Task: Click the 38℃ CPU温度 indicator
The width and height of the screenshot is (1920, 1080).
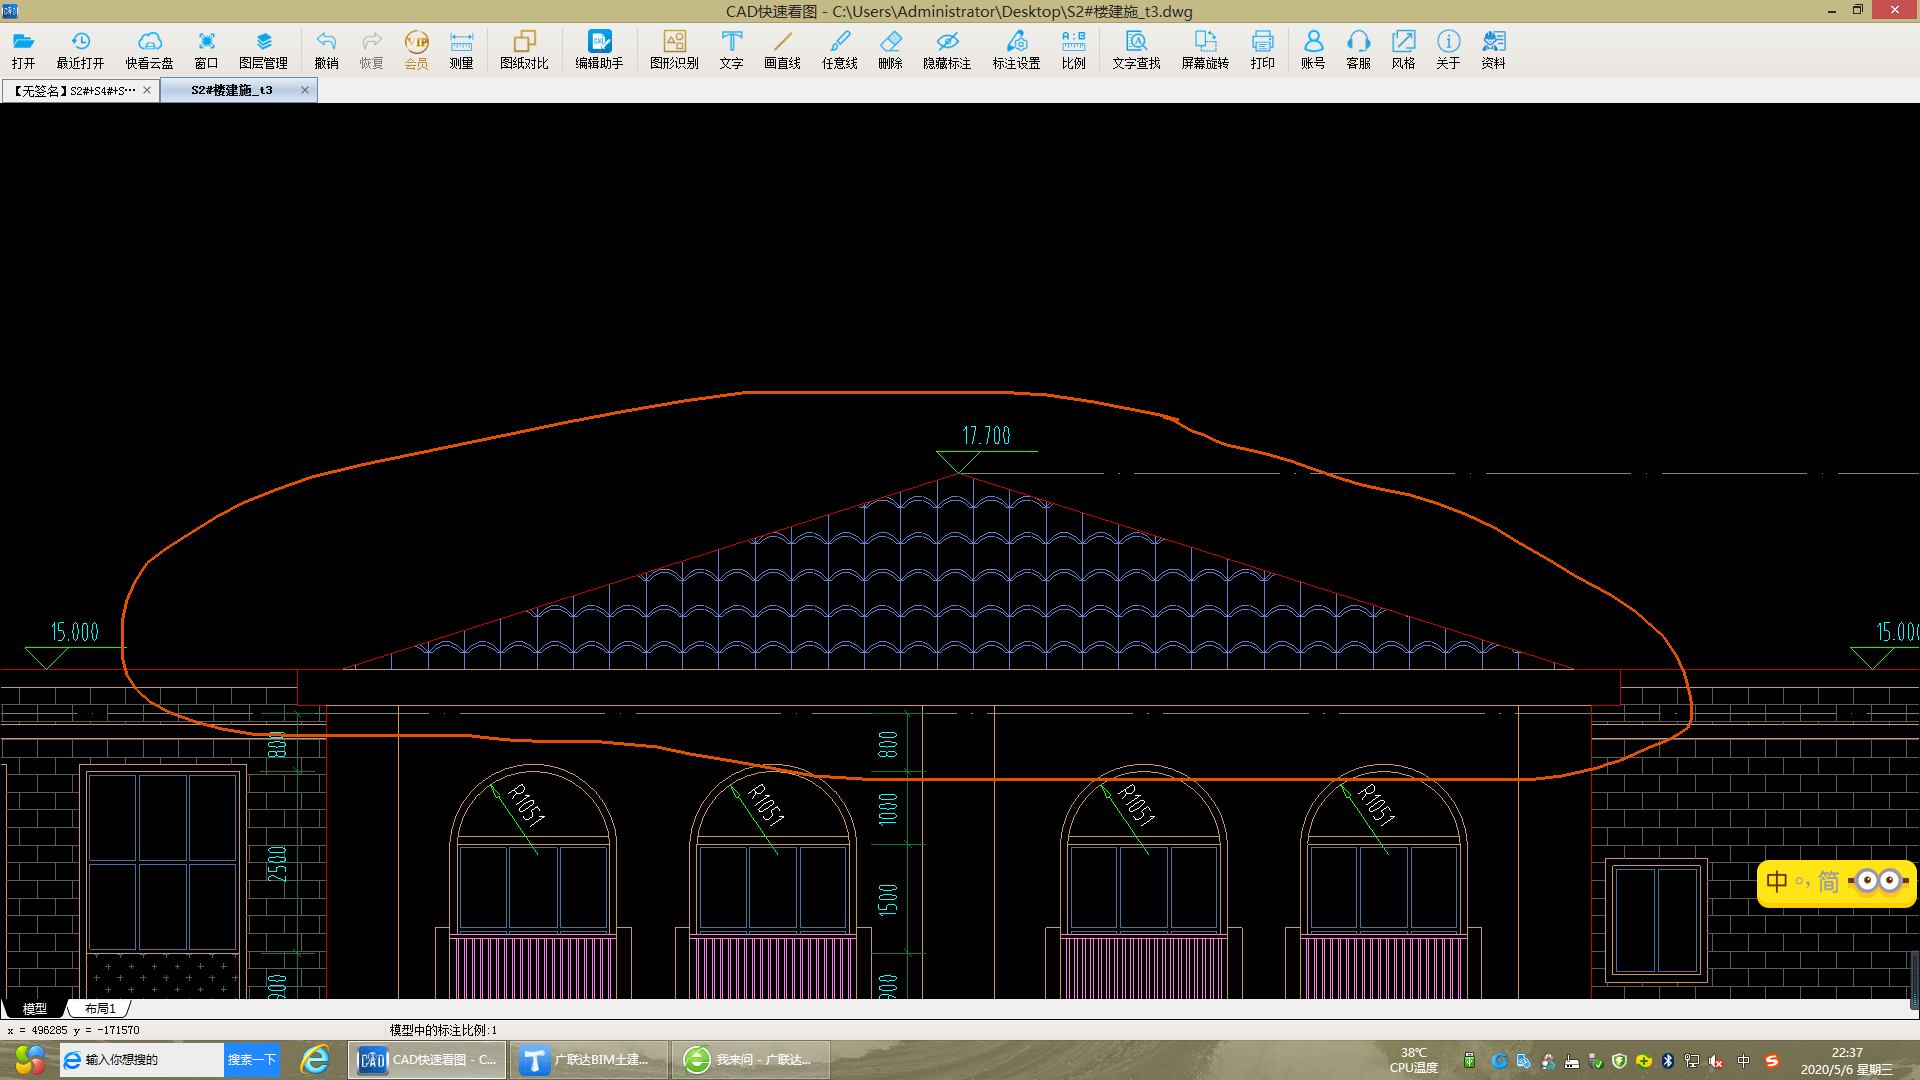Action: 1413,1061
